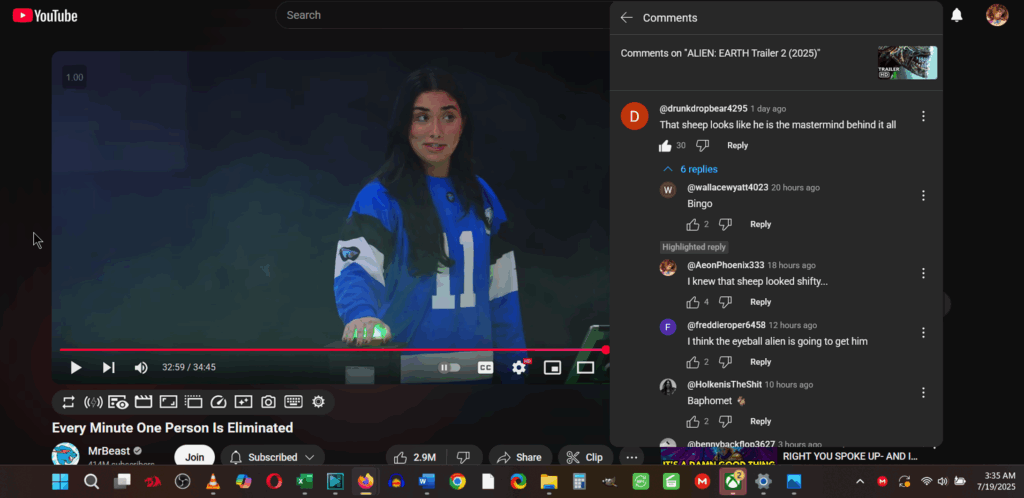The image size is (1024, 498).
Task: Take a screenshot with camera icon
Action: tap(268, 402)
